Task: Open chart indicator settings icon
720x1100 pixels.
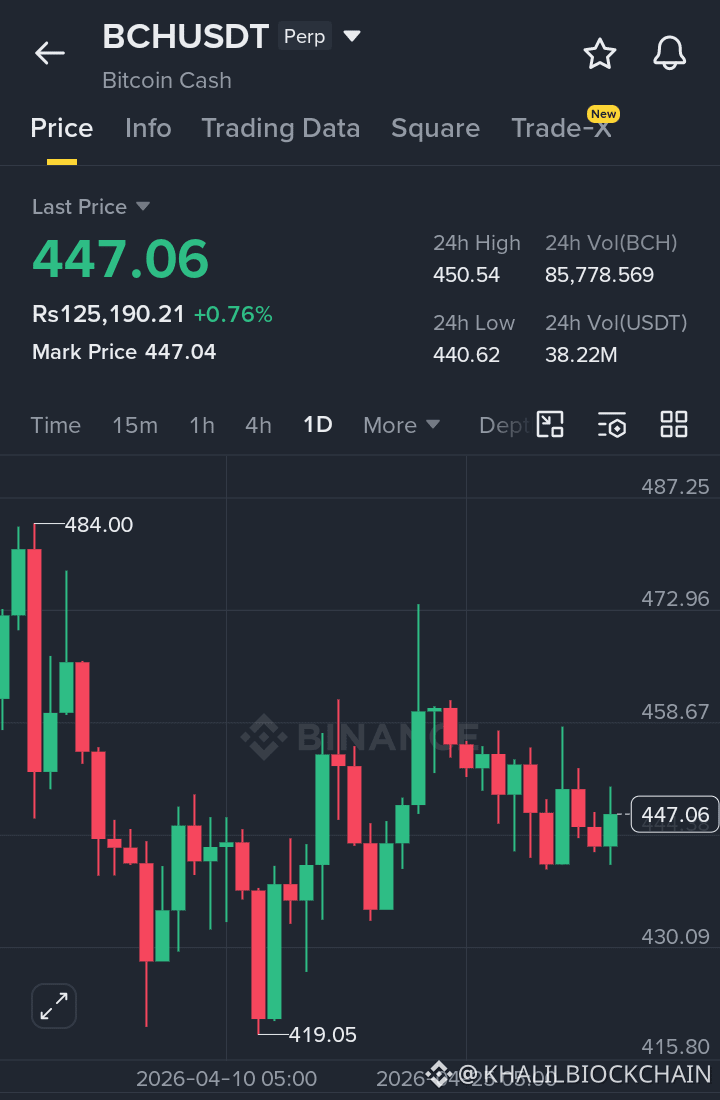Action: coord(612,425)
